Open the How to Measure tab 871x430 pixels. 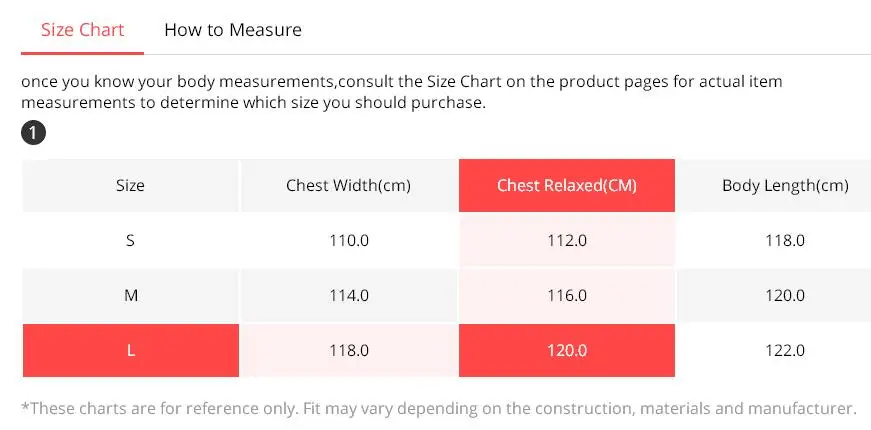(233, 30)
